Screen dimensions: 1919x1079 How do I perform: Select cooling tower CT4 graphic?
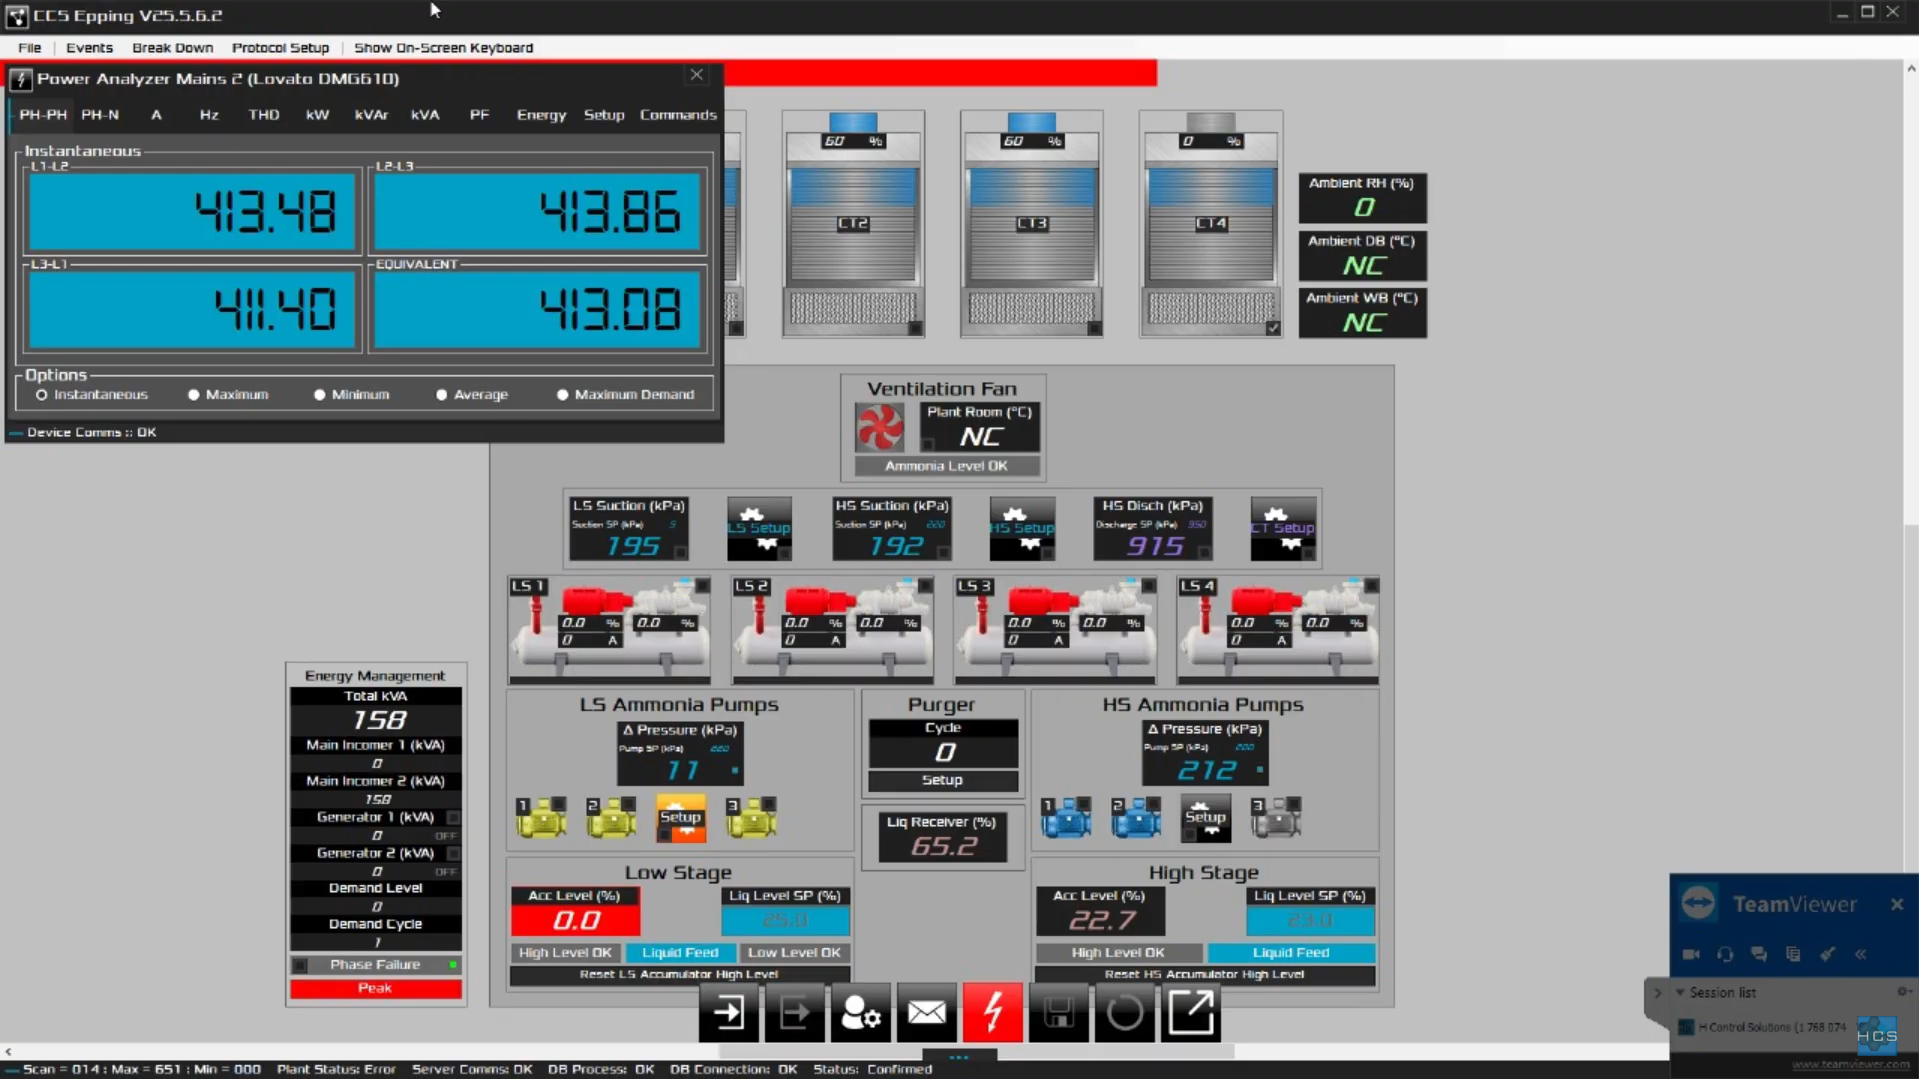click(x=1210, y=224)
